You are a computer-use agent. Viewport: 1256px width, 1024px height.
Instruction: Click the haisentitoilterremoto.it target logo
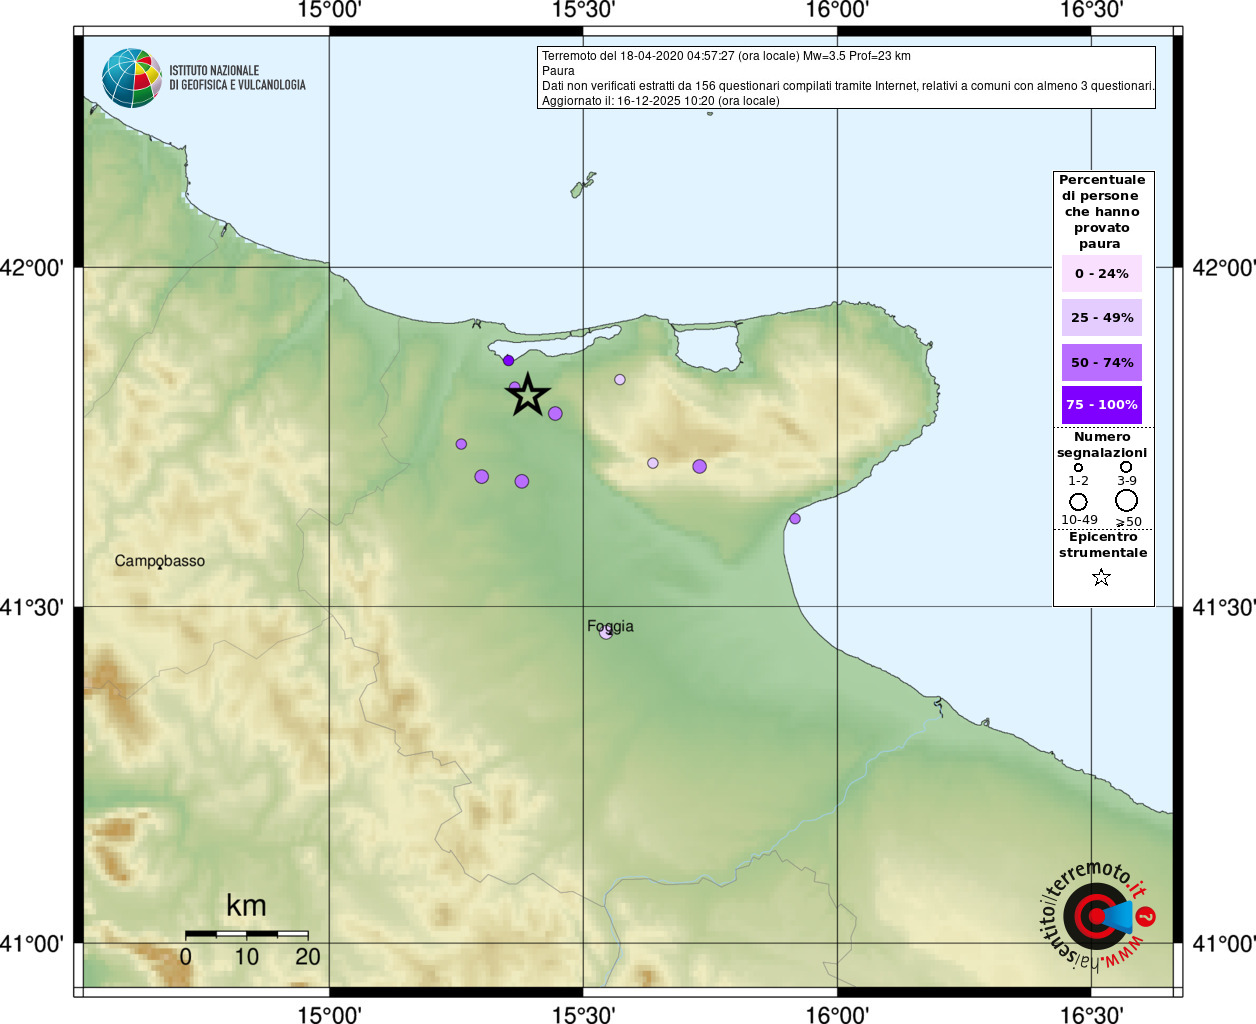(x=1097, y=916)
